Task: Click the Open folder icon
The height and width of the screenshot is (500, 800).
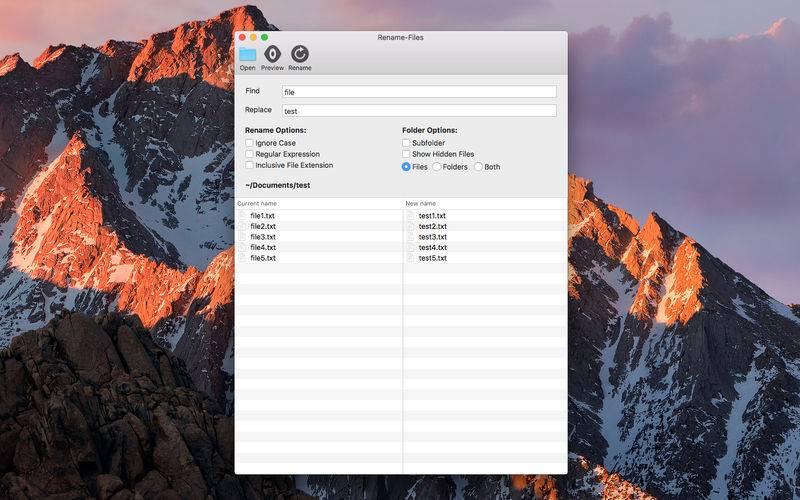Action: [247, 54]
